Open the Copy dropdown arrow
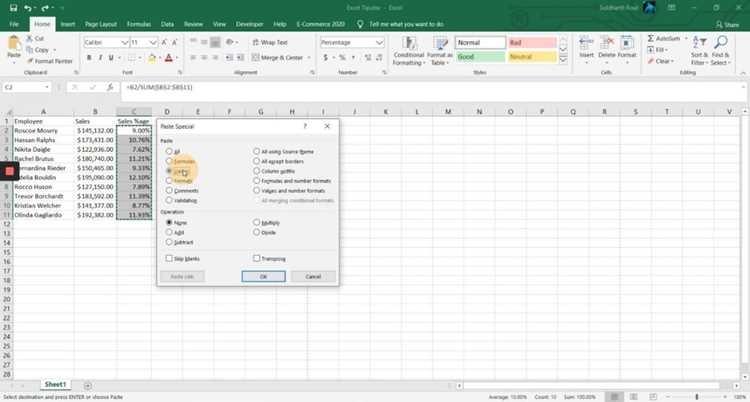Image resolution: width=750 pixels, height=402 pixels. click(x=54, y=50)
